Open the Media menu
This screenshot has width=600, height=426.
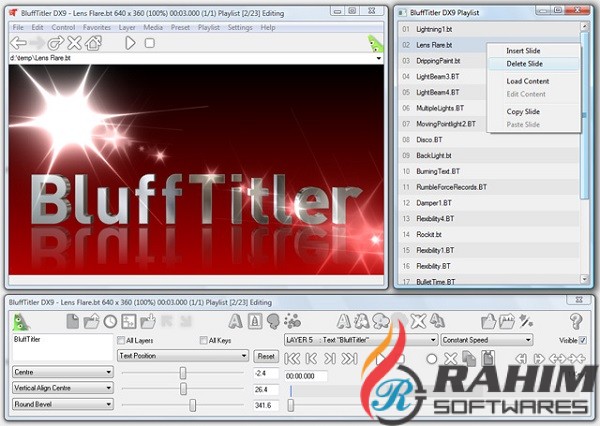pos(153,28)
